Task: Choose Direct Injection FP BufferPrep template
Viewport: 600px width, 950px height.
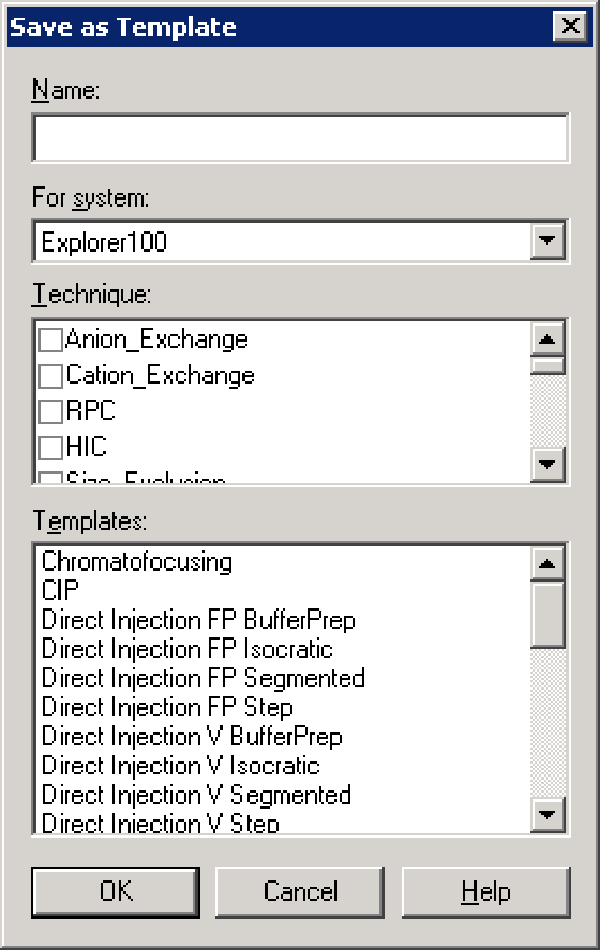Action: pyautogui.click(x=199, y=620)
